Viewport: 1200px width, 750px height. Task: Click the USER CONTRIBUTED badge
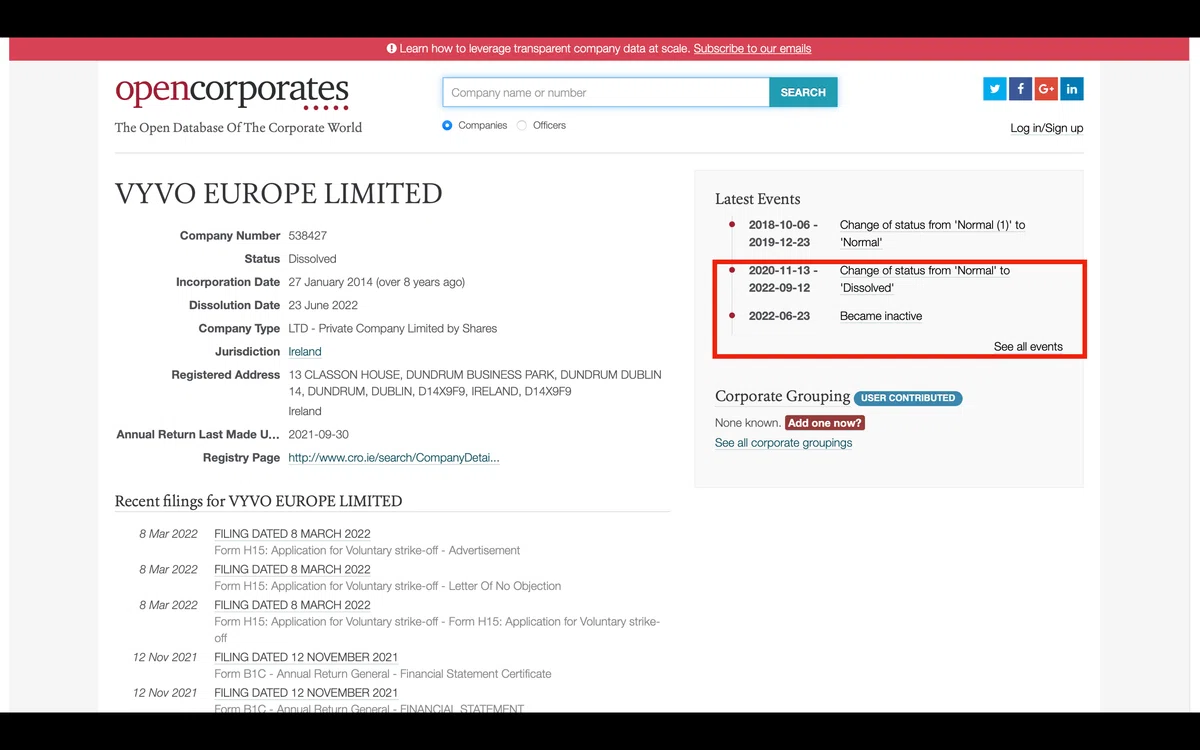907,398
